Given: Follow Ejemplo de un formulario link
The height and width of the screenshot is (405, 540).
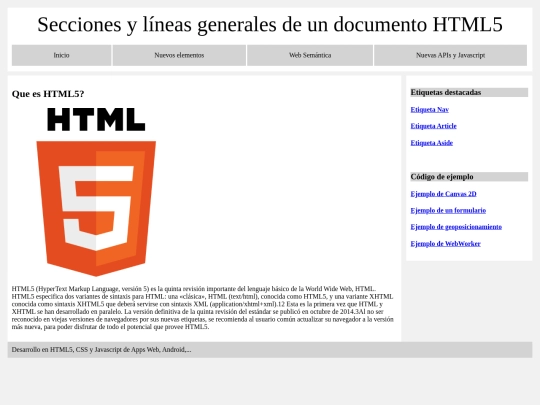Looking at the screenshot, I should pos(448,210).
